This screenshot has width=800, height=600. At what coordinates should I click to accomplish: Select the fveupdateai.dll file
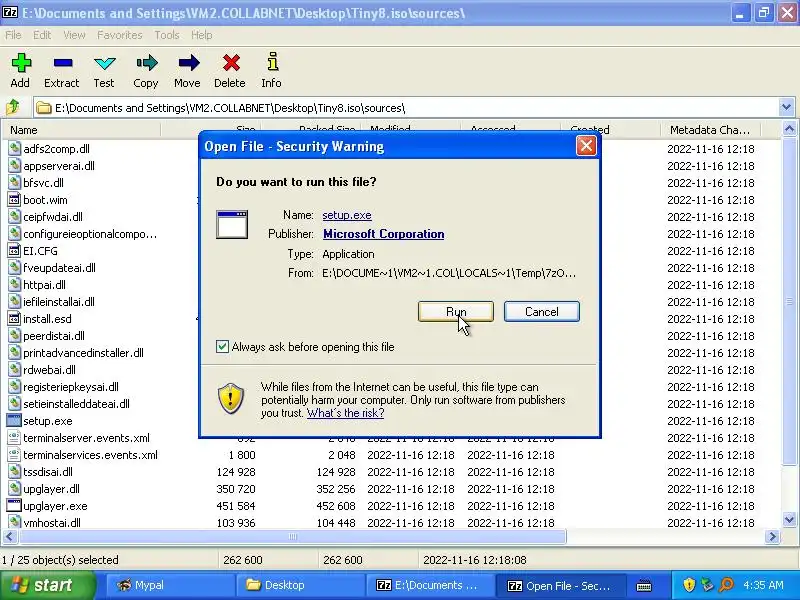click(x=59, y=267)
